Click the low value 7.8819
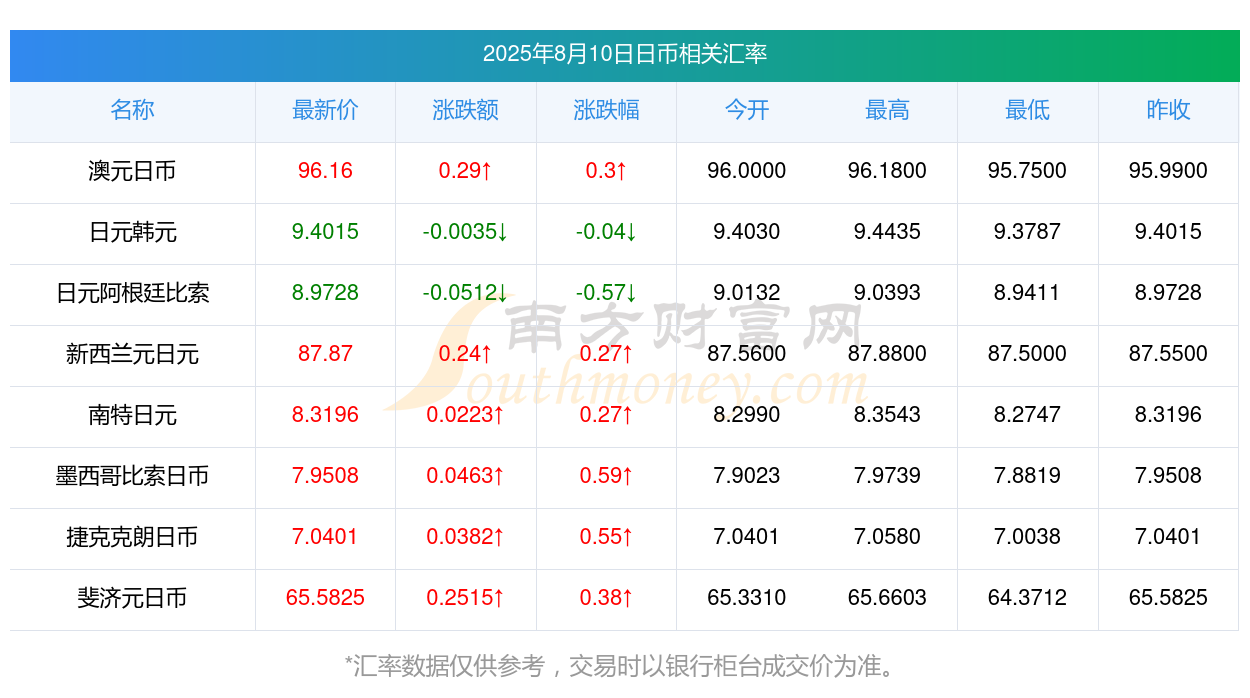 (x=1028, y=476)
